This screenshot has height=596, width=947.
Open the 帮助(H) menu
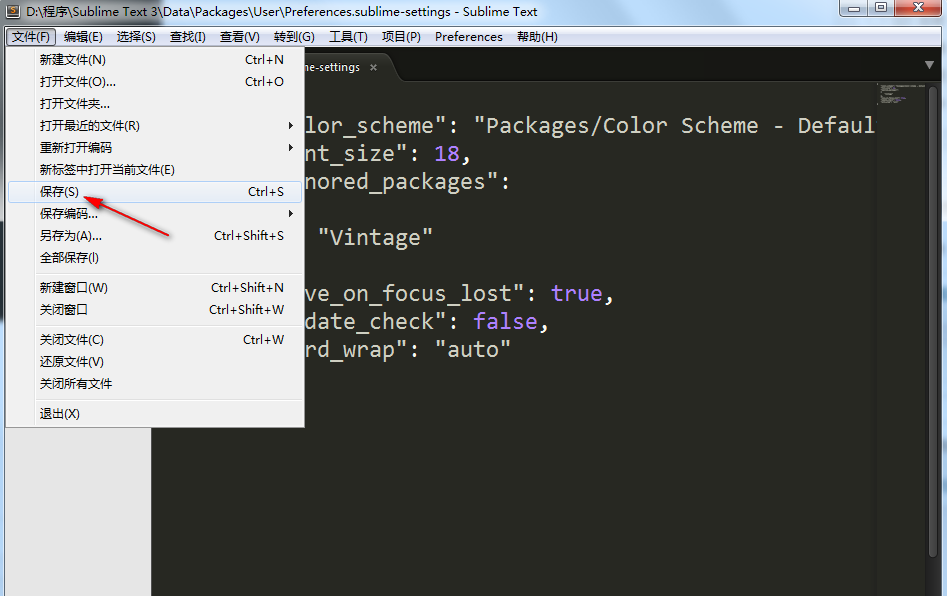click(x=537, y=37)
